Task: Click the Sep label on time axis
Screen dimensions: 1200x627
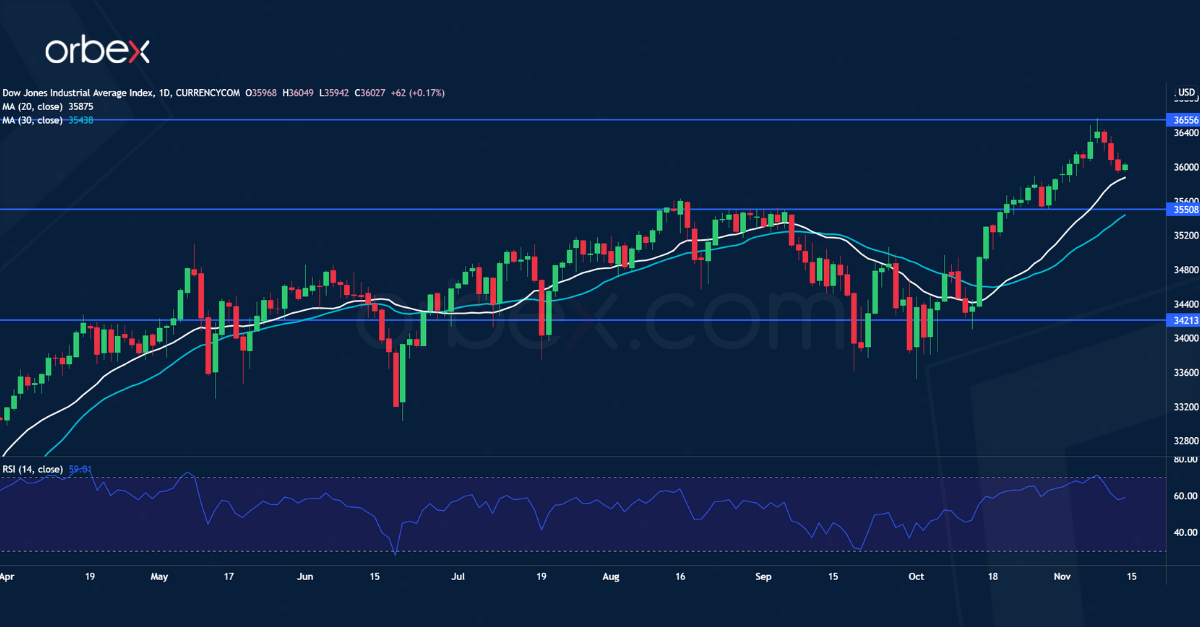Action: (764, 577)
